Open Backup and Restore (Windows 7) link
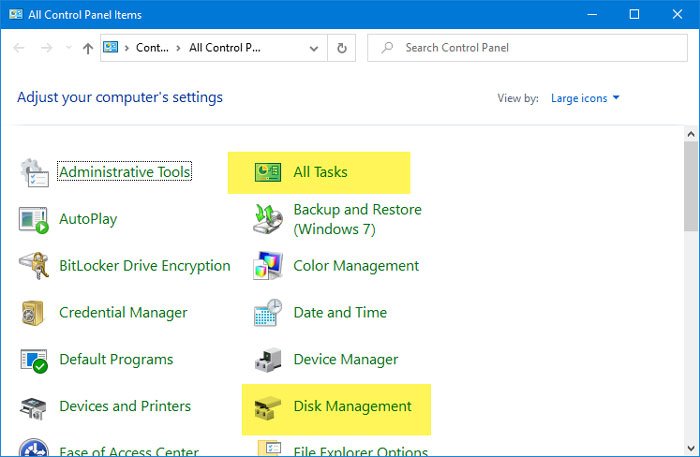 (x=357, y=219)
